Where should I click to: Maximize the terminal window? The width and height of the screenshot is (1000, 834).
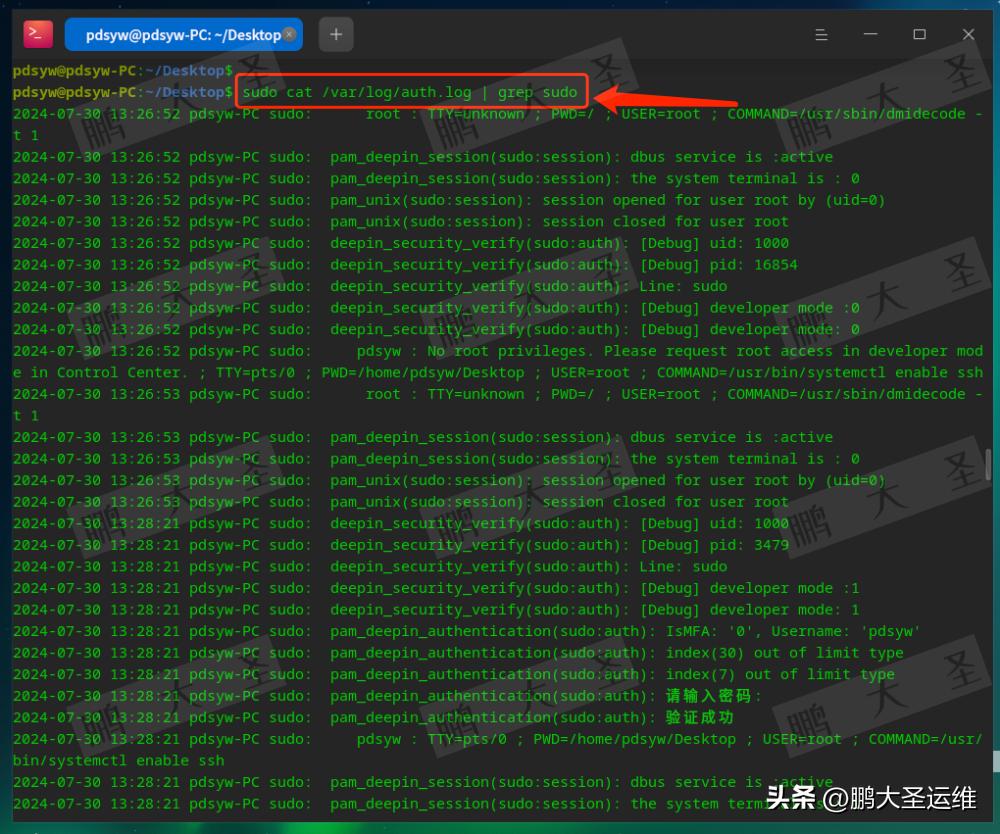tap(920, 34)
